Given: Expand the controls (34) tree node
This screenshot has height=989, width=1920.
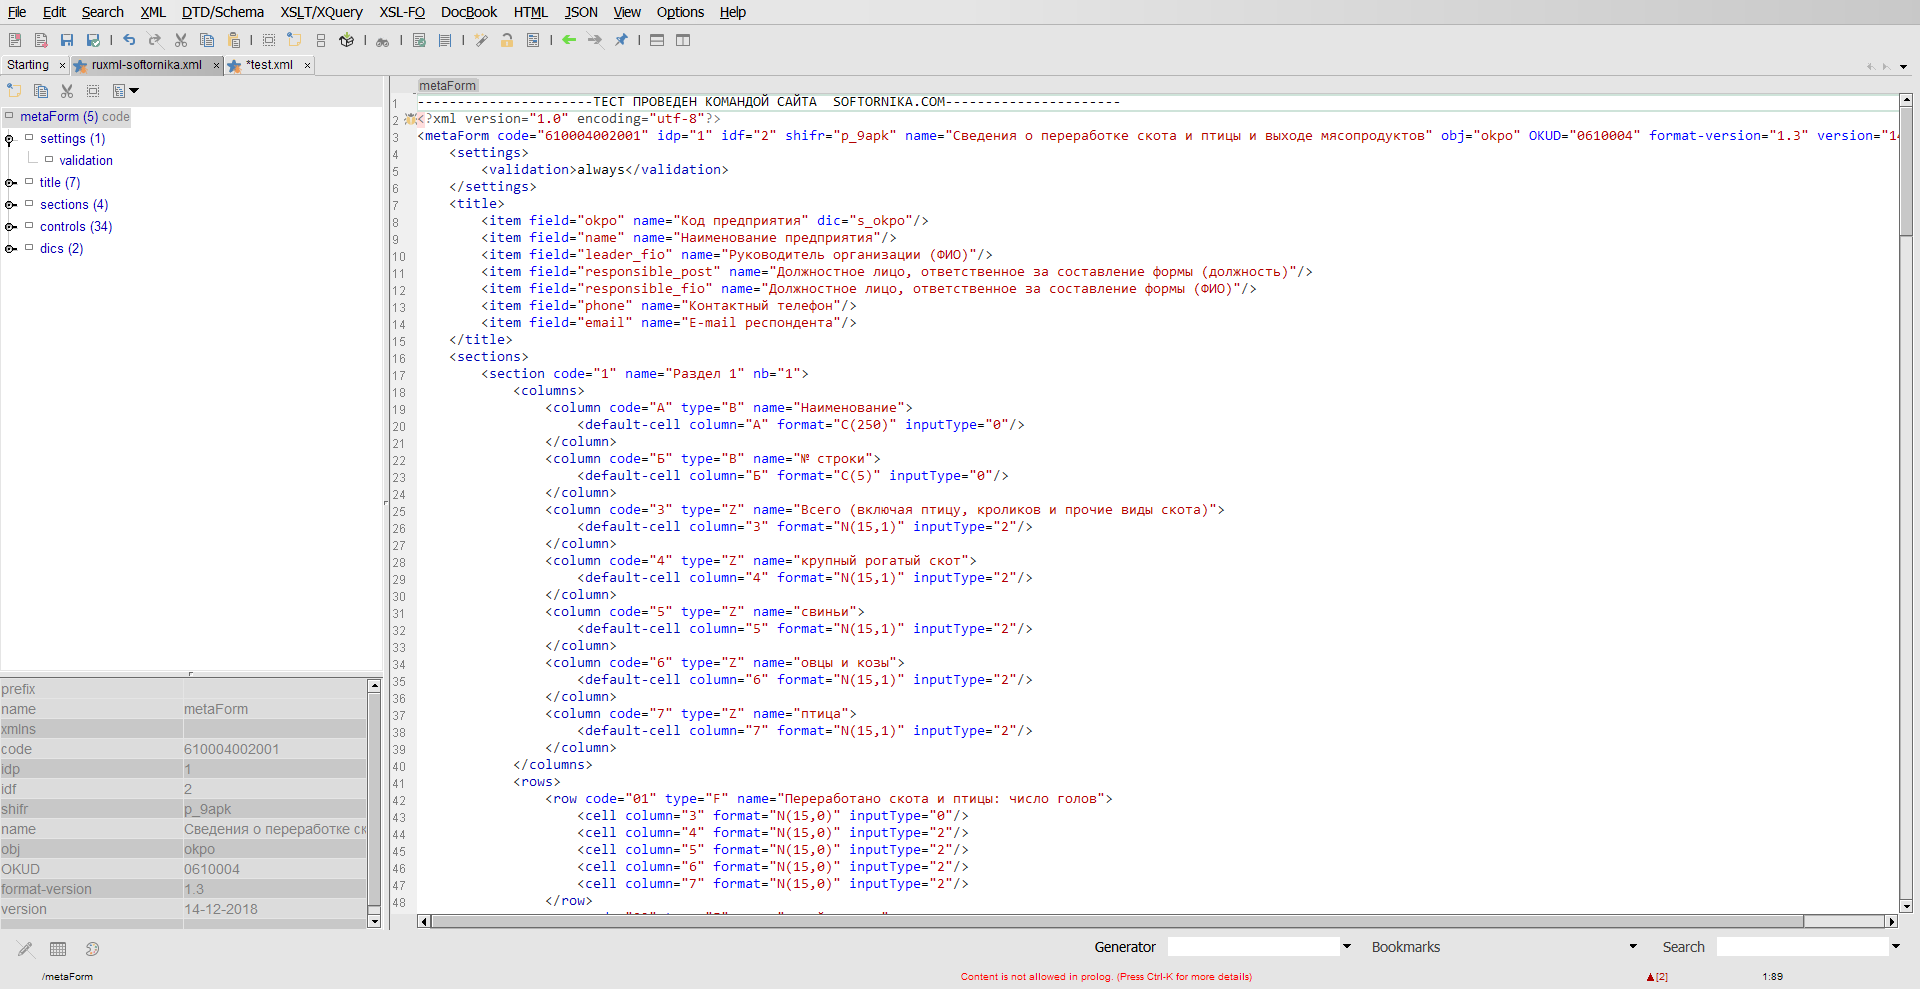Looking at the screenshot, I should point(11,227).
